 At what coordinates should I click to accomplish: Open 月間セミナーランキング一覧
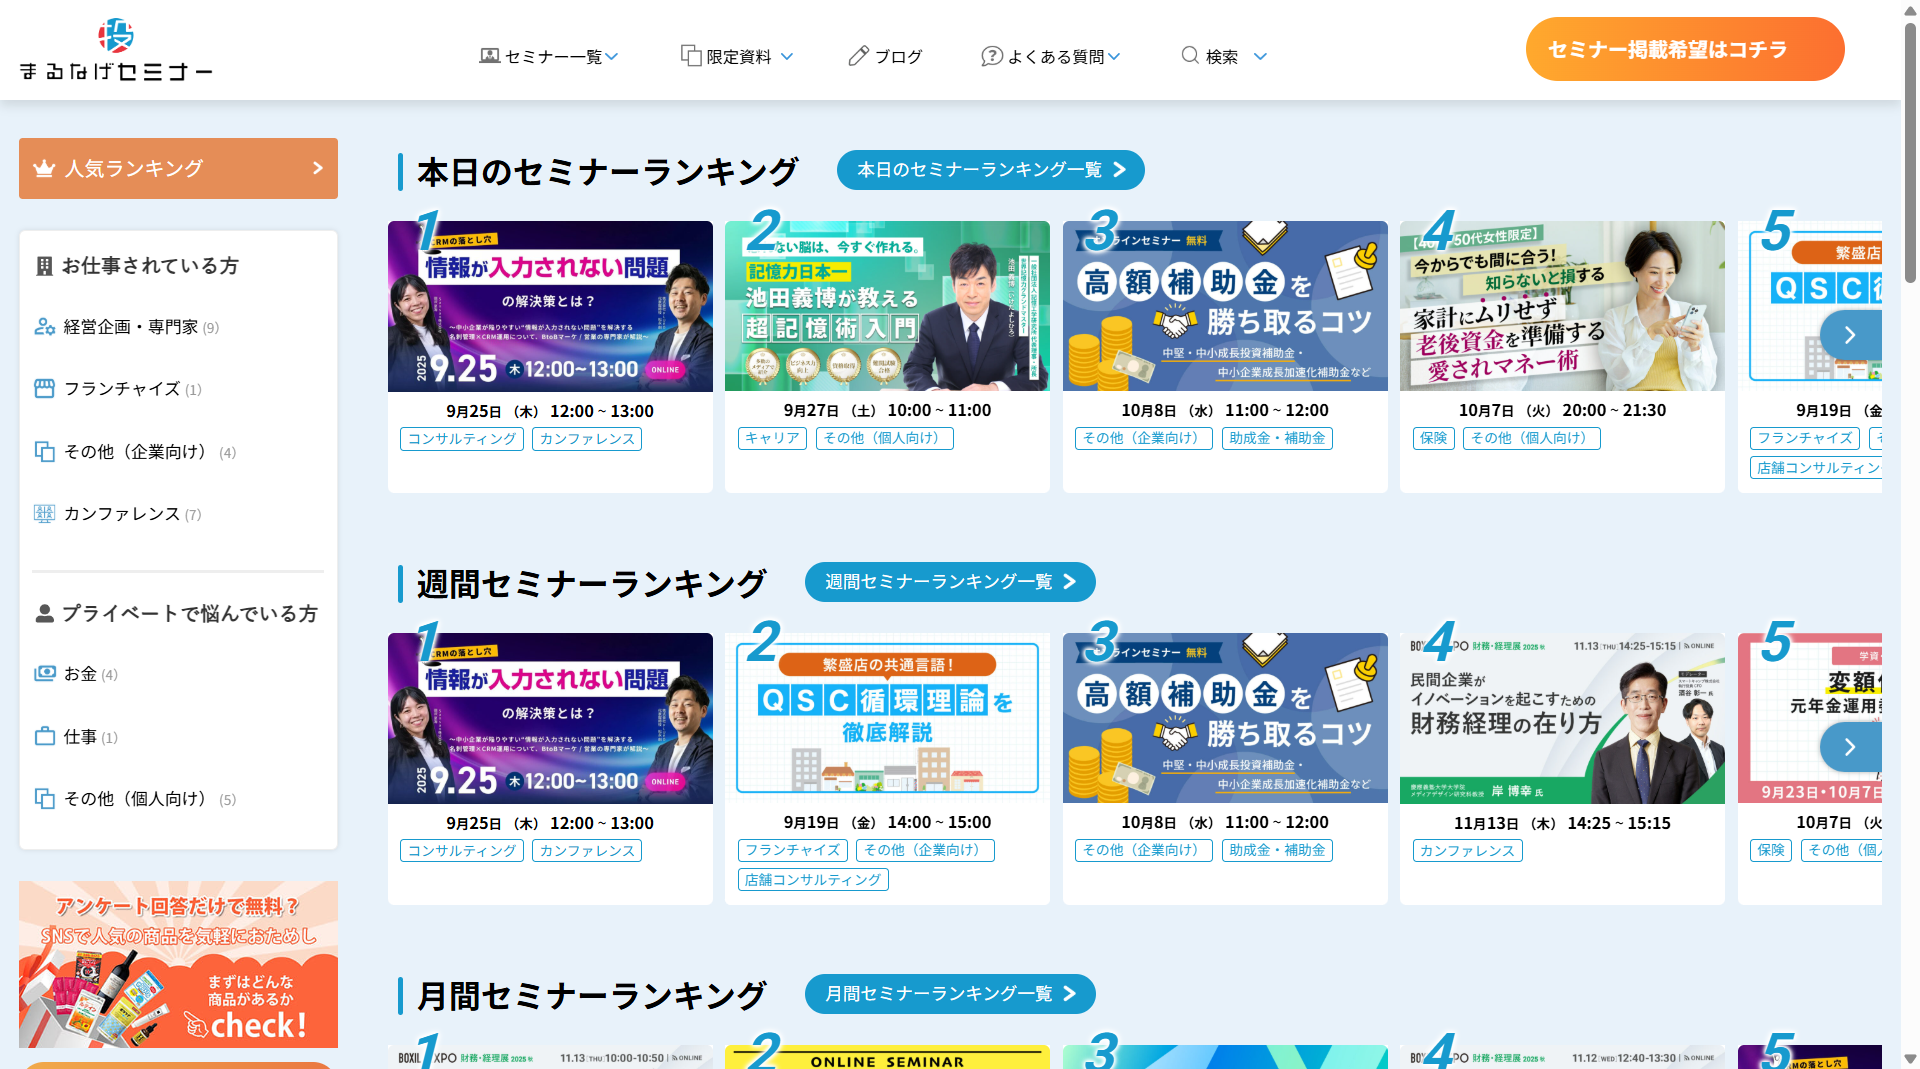coord(950,994)
